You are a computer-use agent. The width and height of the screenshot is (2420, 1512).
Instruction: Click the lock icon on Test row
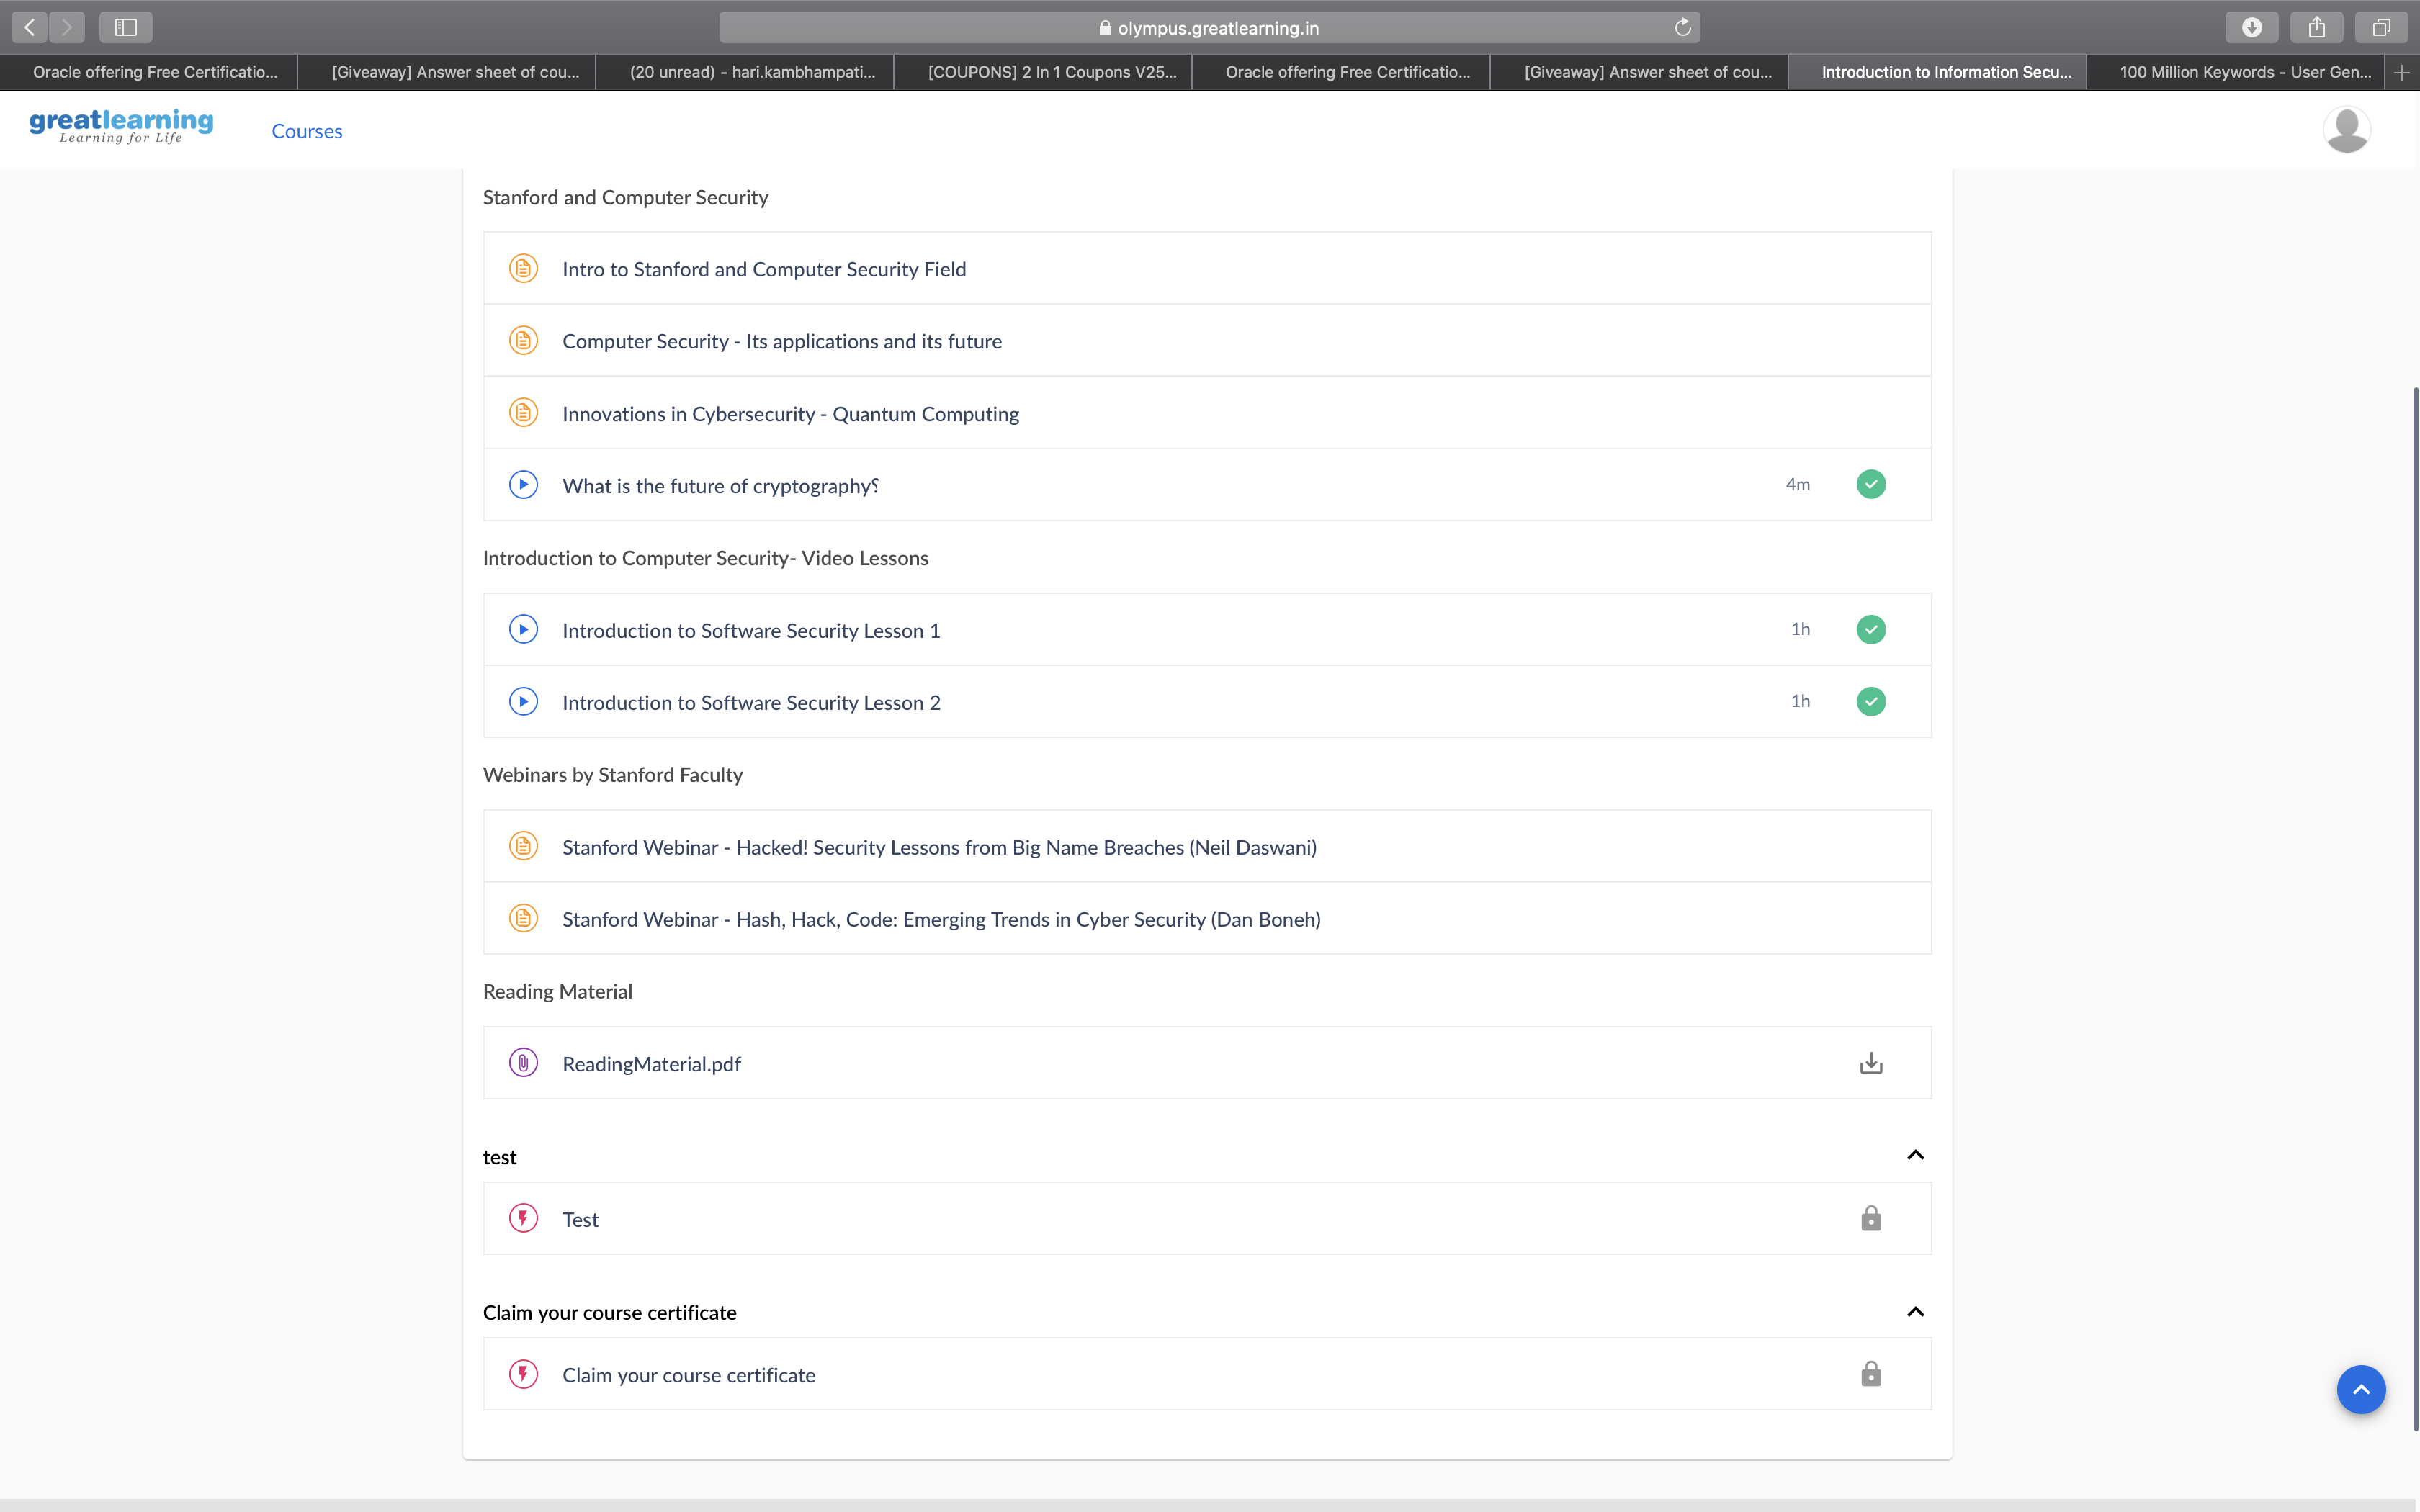coord(1870,1218)
